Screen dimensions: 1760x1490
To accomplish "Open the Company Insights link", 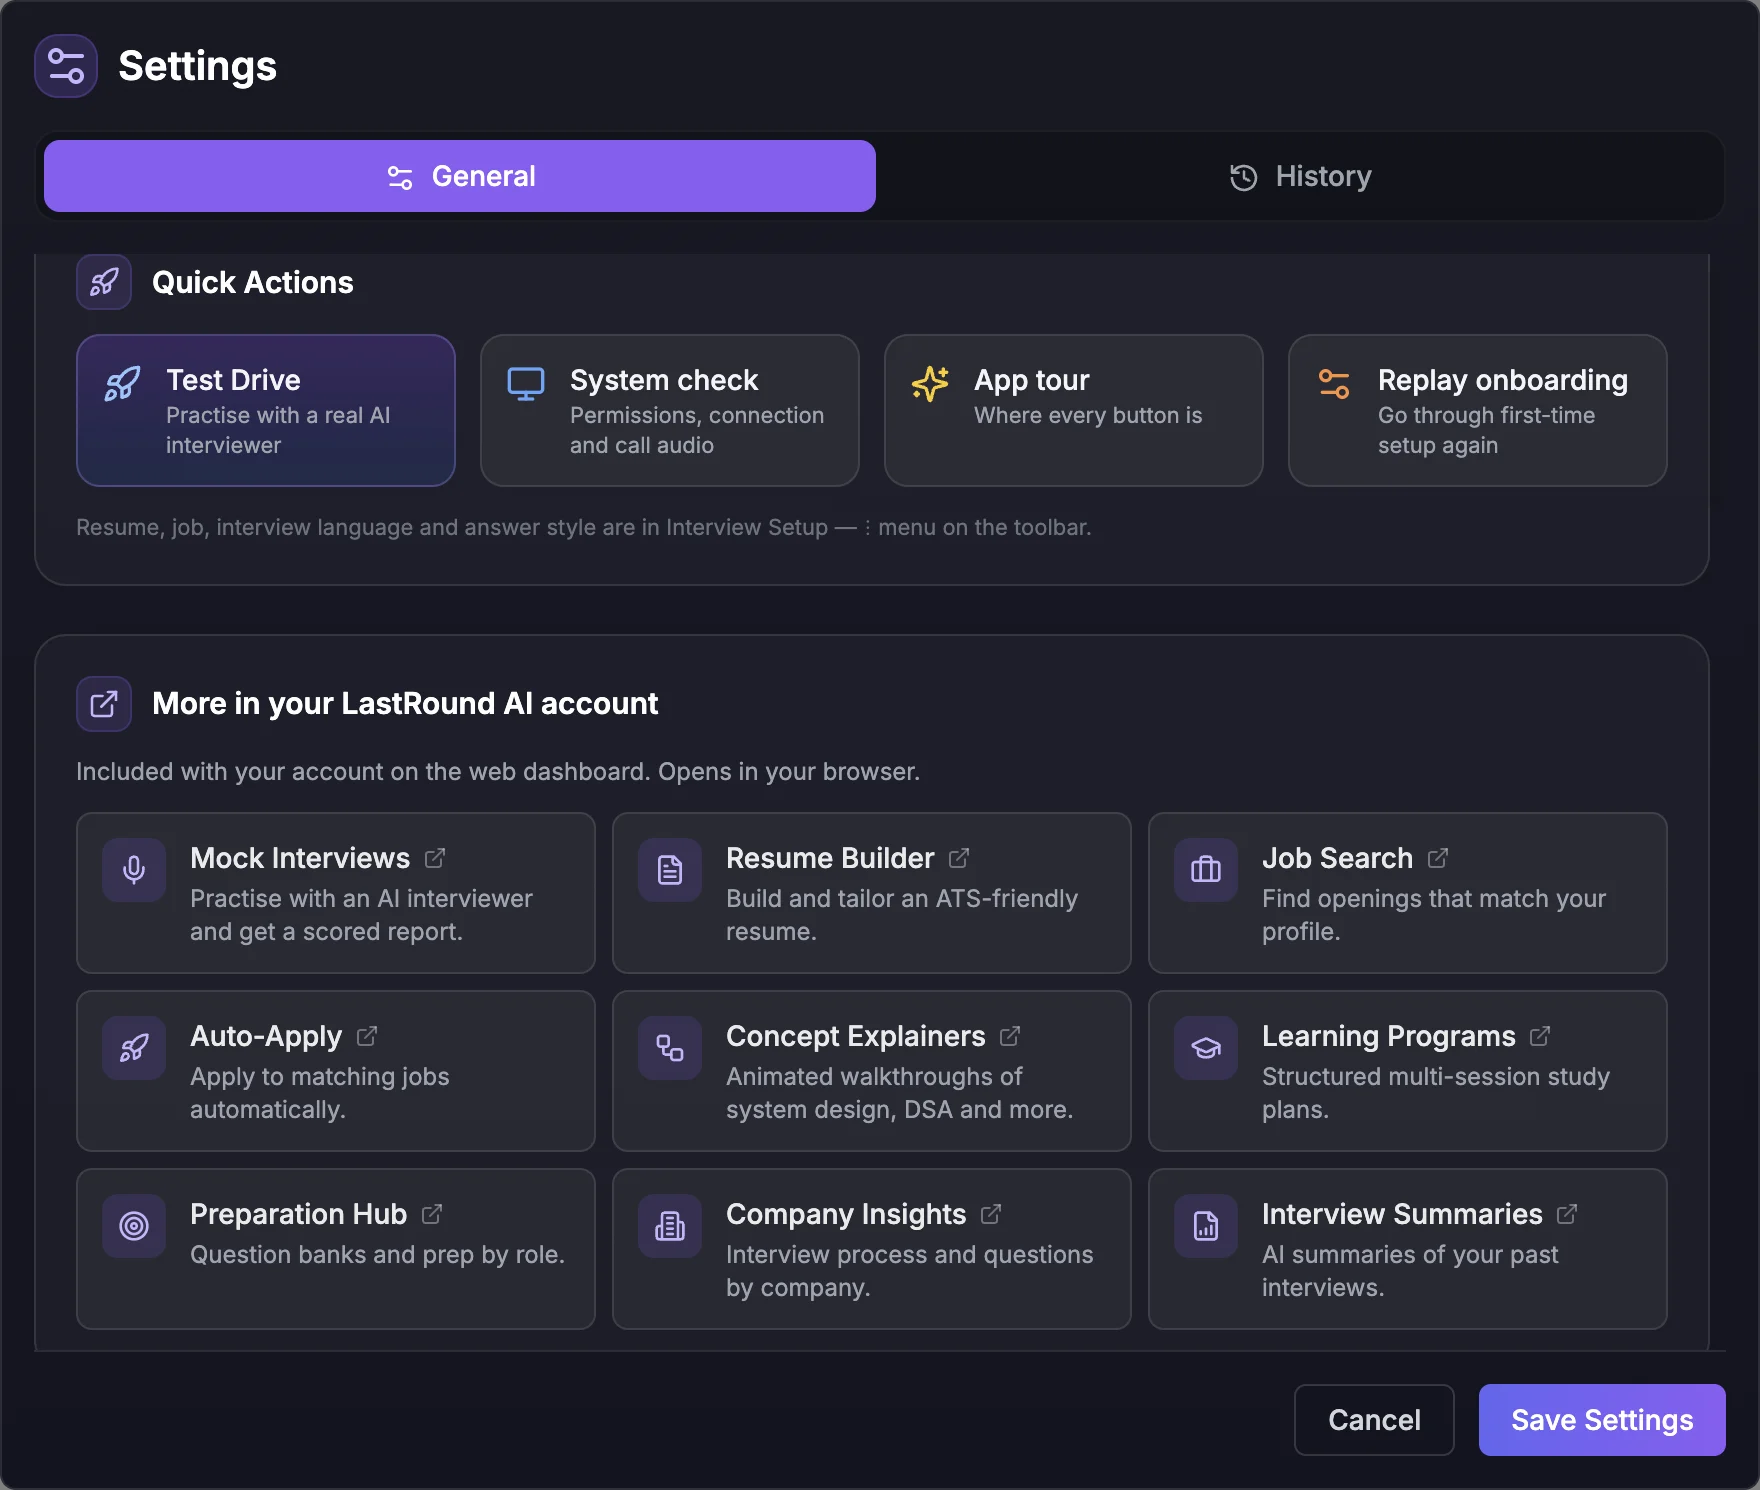I will point(872,1249).
